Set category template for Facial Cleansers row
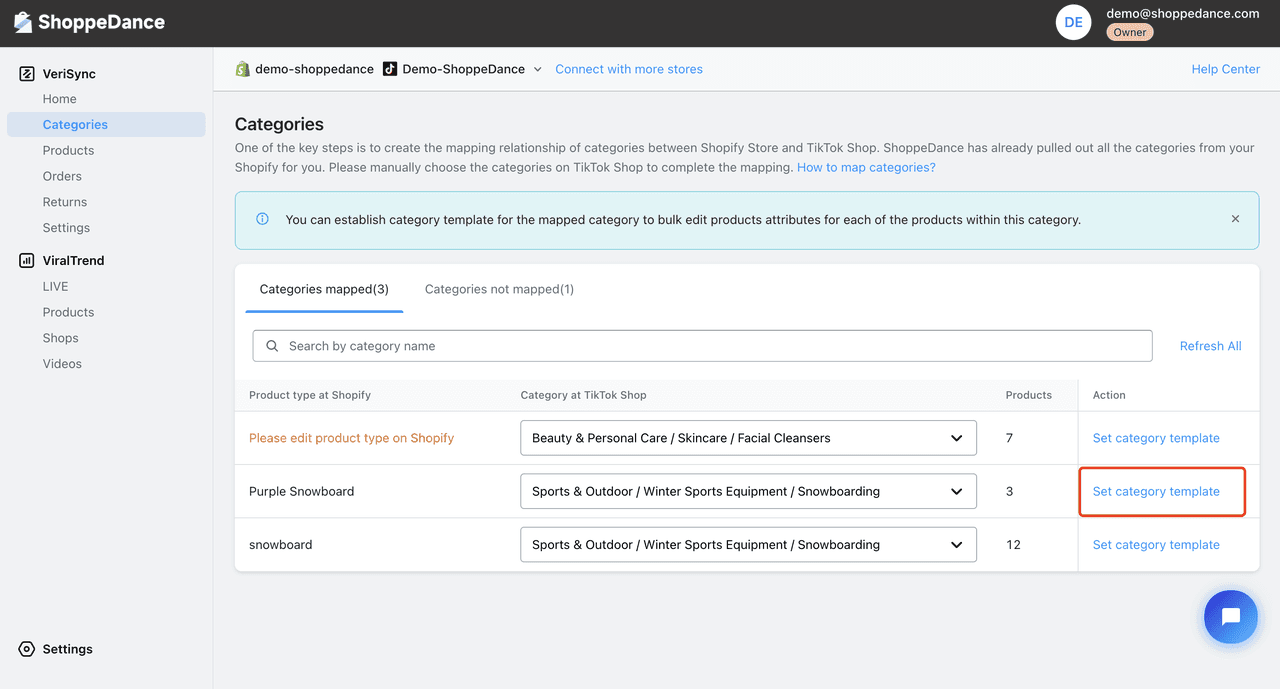 pyautogui.click(x=1156, y=438)
